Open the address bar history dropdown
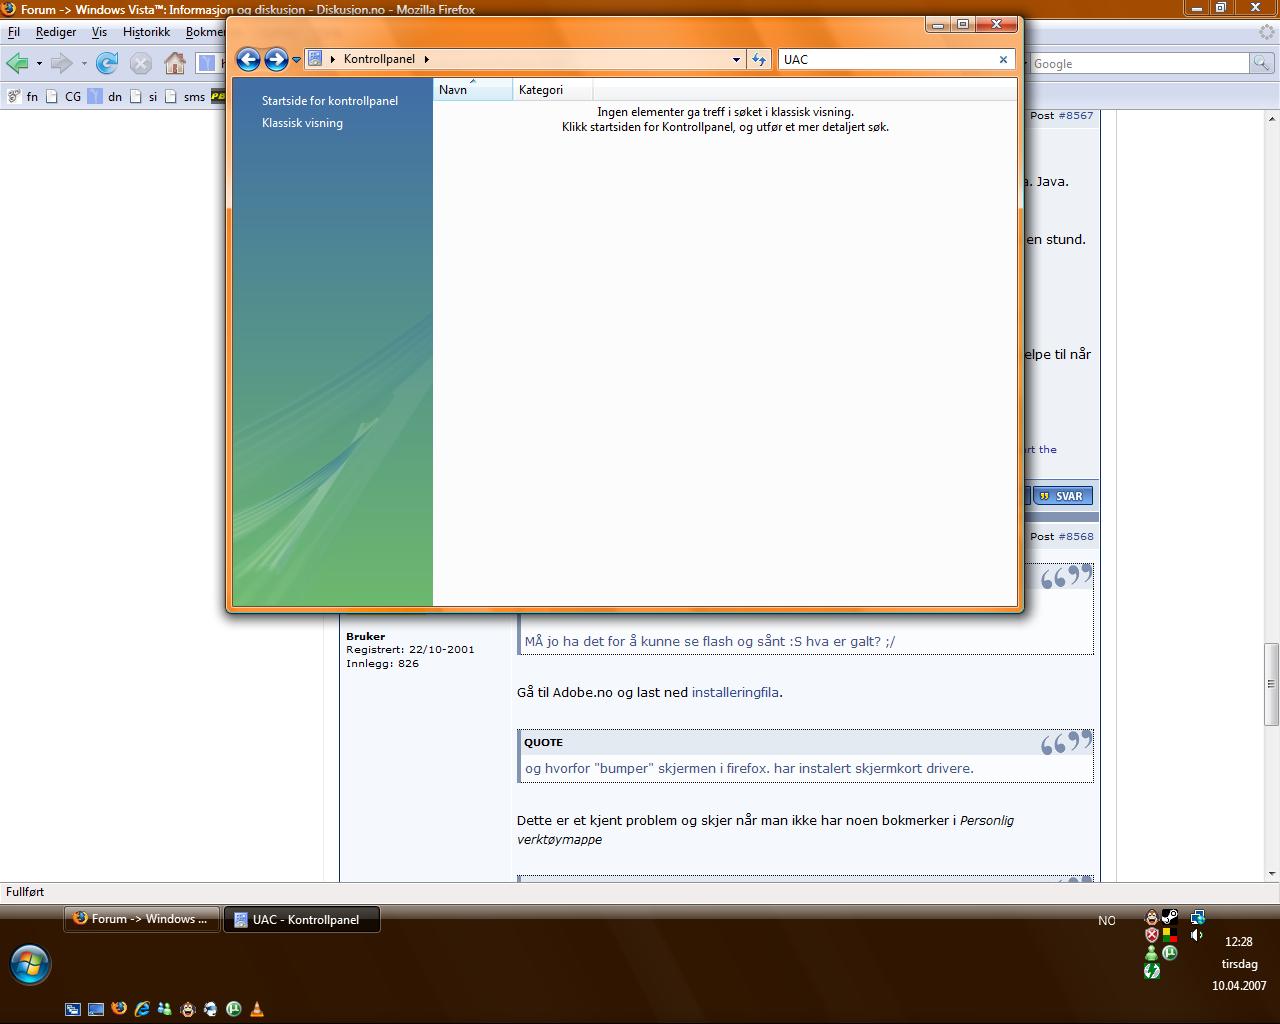 [x=737, y=60]
